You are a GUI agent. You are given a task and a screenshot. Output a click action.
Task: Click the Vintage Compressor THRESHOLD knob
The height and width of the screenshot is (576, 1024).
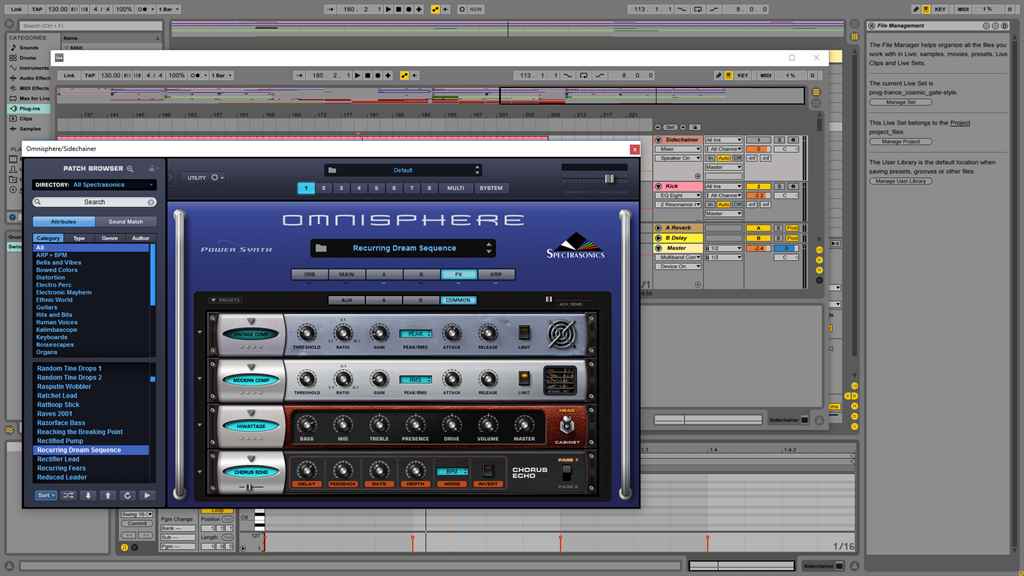point(306,333)
